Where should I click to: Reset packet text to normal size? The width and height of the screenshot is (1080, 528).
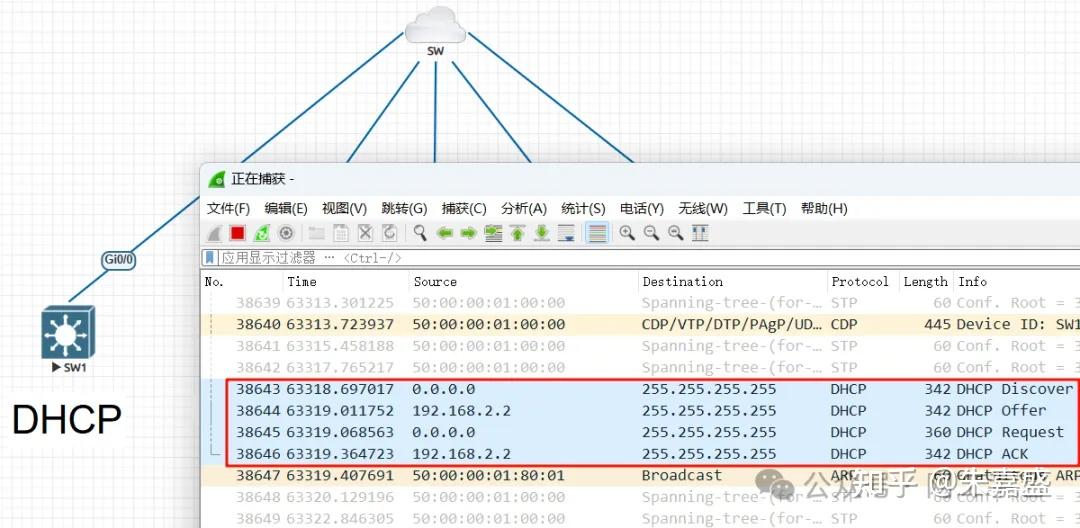(676, 233)
